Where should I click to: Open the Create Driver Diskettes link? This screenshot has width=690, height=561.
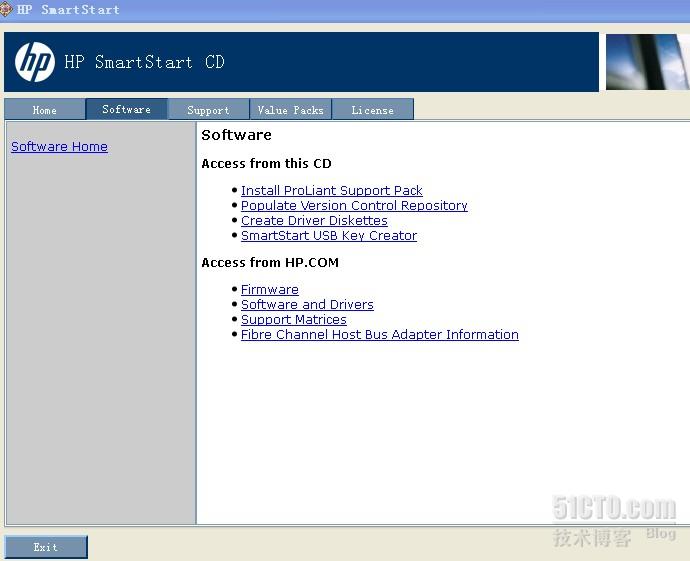[314, 220]
